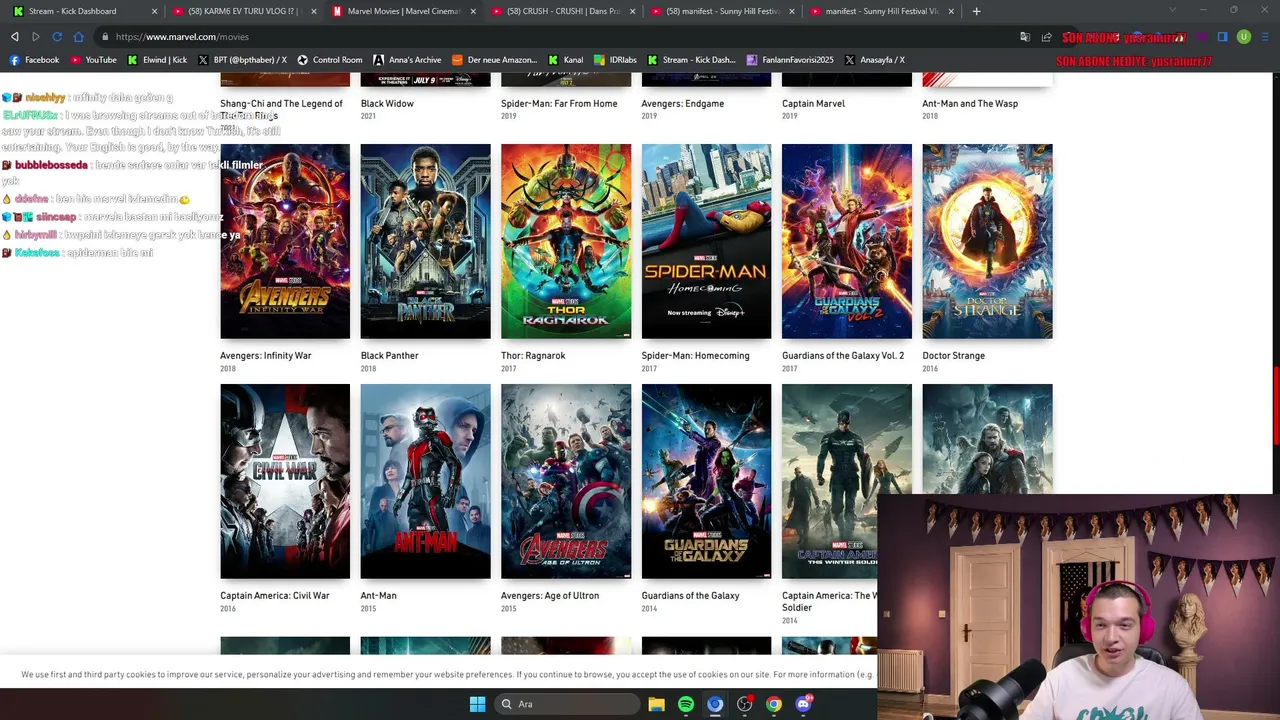Image resolution: width=1280 pixels, height=720 pixels.
Task: Click the Avengers: Endgame title link
Action: [x=683, y=104]
